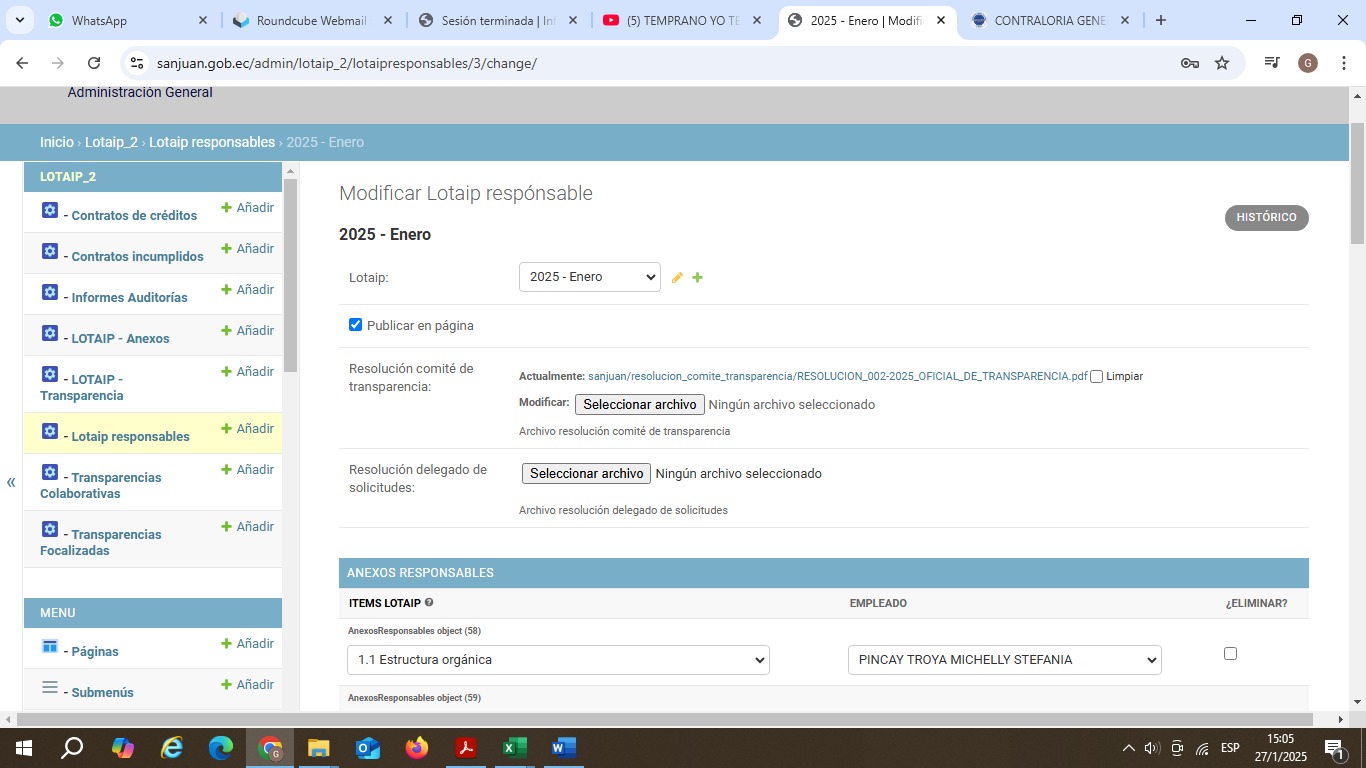This screenshot has height=768, width=1366.
Task: Collapse the sidebar with the double-chevron icon
Action: [11, 483]
